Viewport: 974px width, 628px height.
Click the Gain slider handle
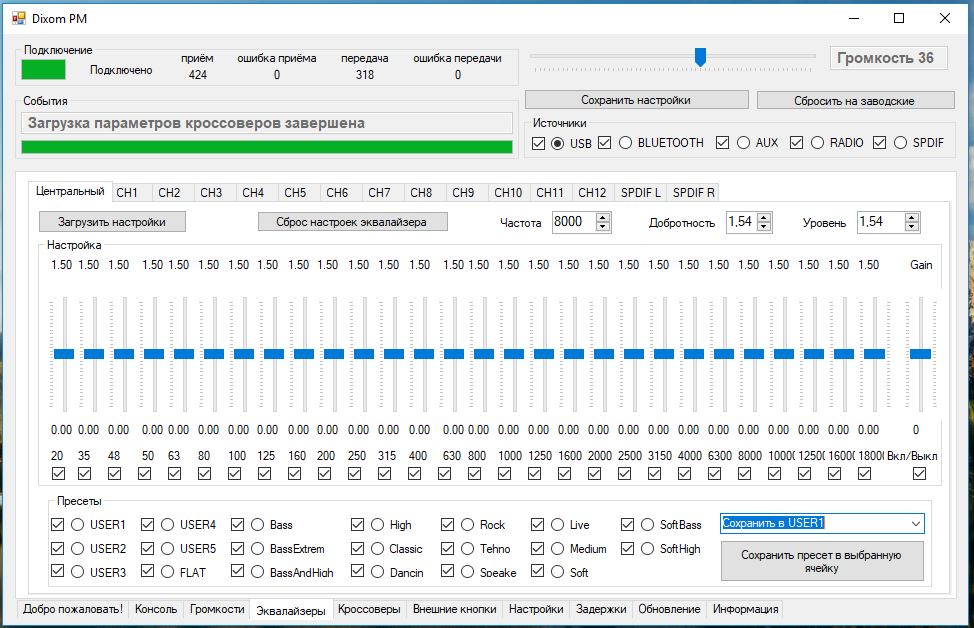pos(920,353)
